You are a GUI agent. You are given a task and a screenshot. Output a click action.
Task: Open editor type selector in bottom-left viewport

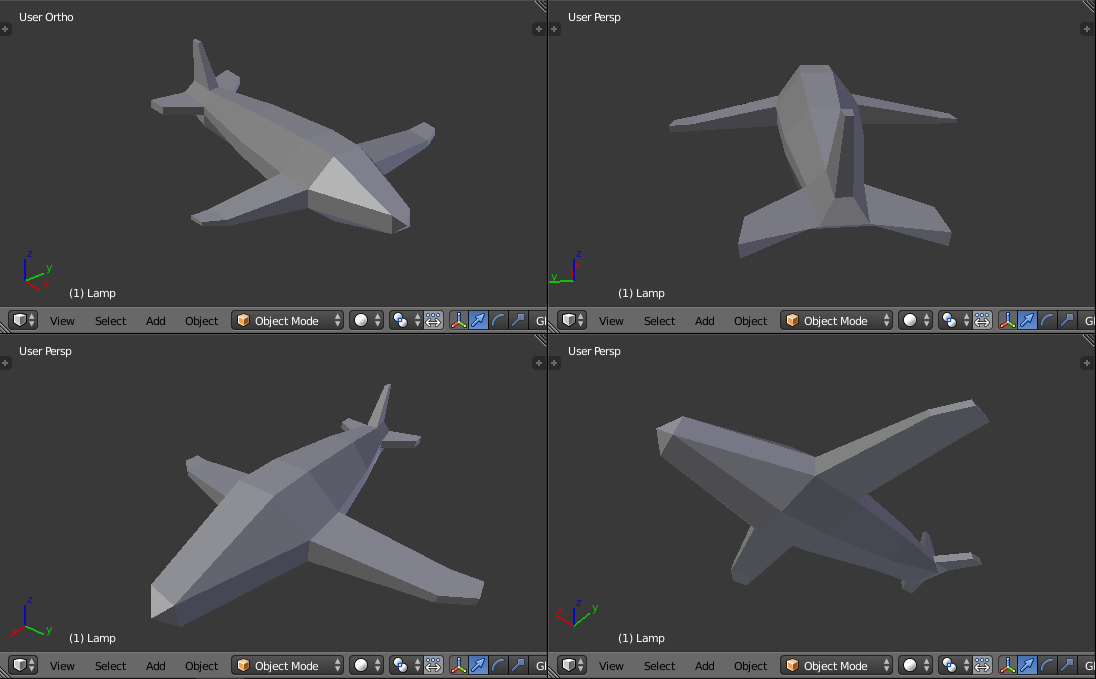[23, 665]
